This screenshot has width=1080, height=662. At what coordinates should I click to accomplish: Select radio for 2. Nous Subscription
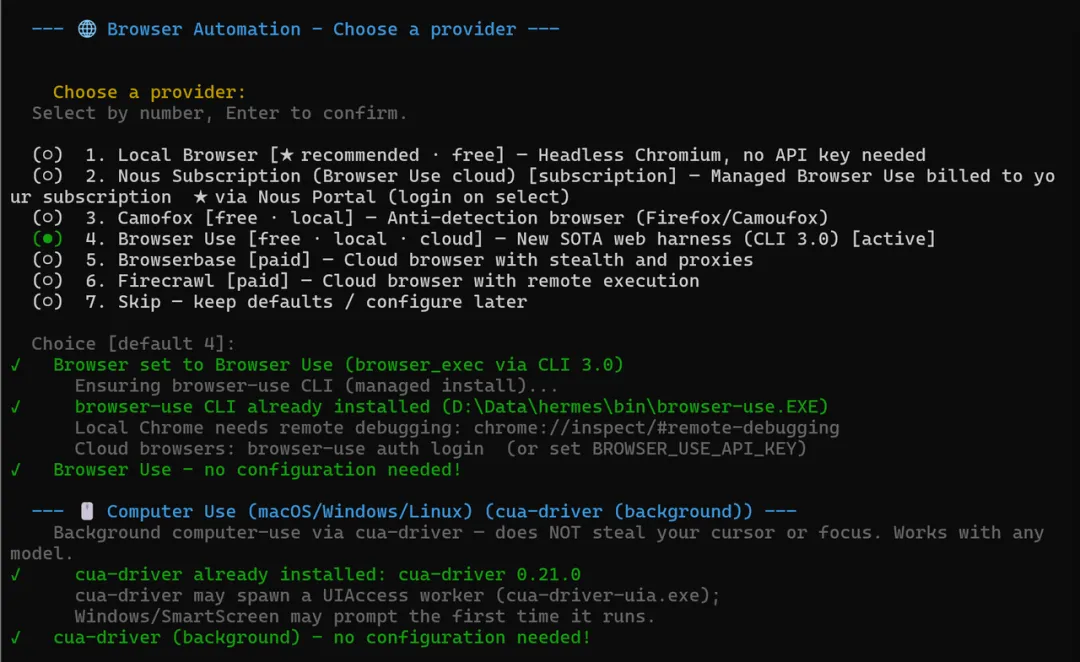coord(48,176)
